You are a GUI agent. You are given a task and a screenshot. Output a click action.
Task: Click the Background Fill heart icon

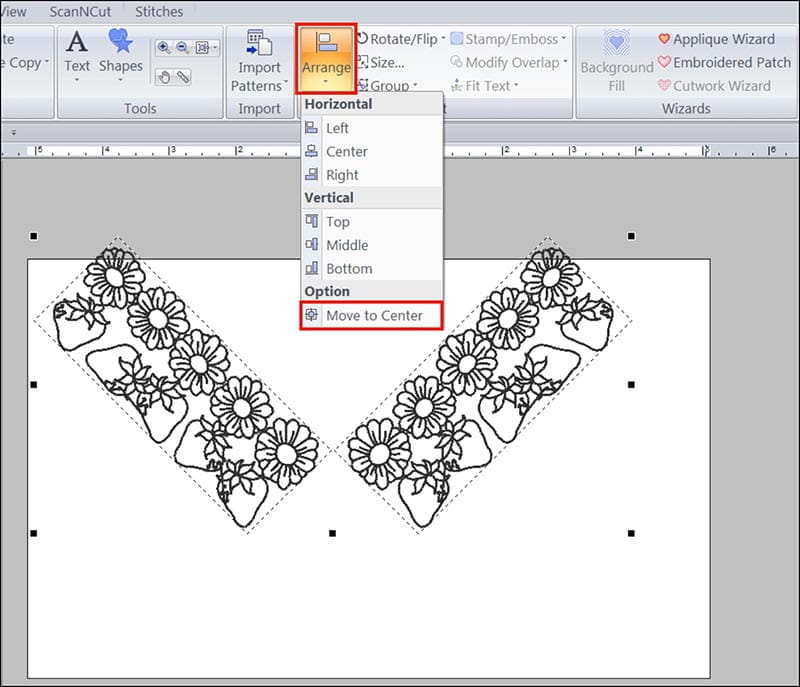point(616,43)
